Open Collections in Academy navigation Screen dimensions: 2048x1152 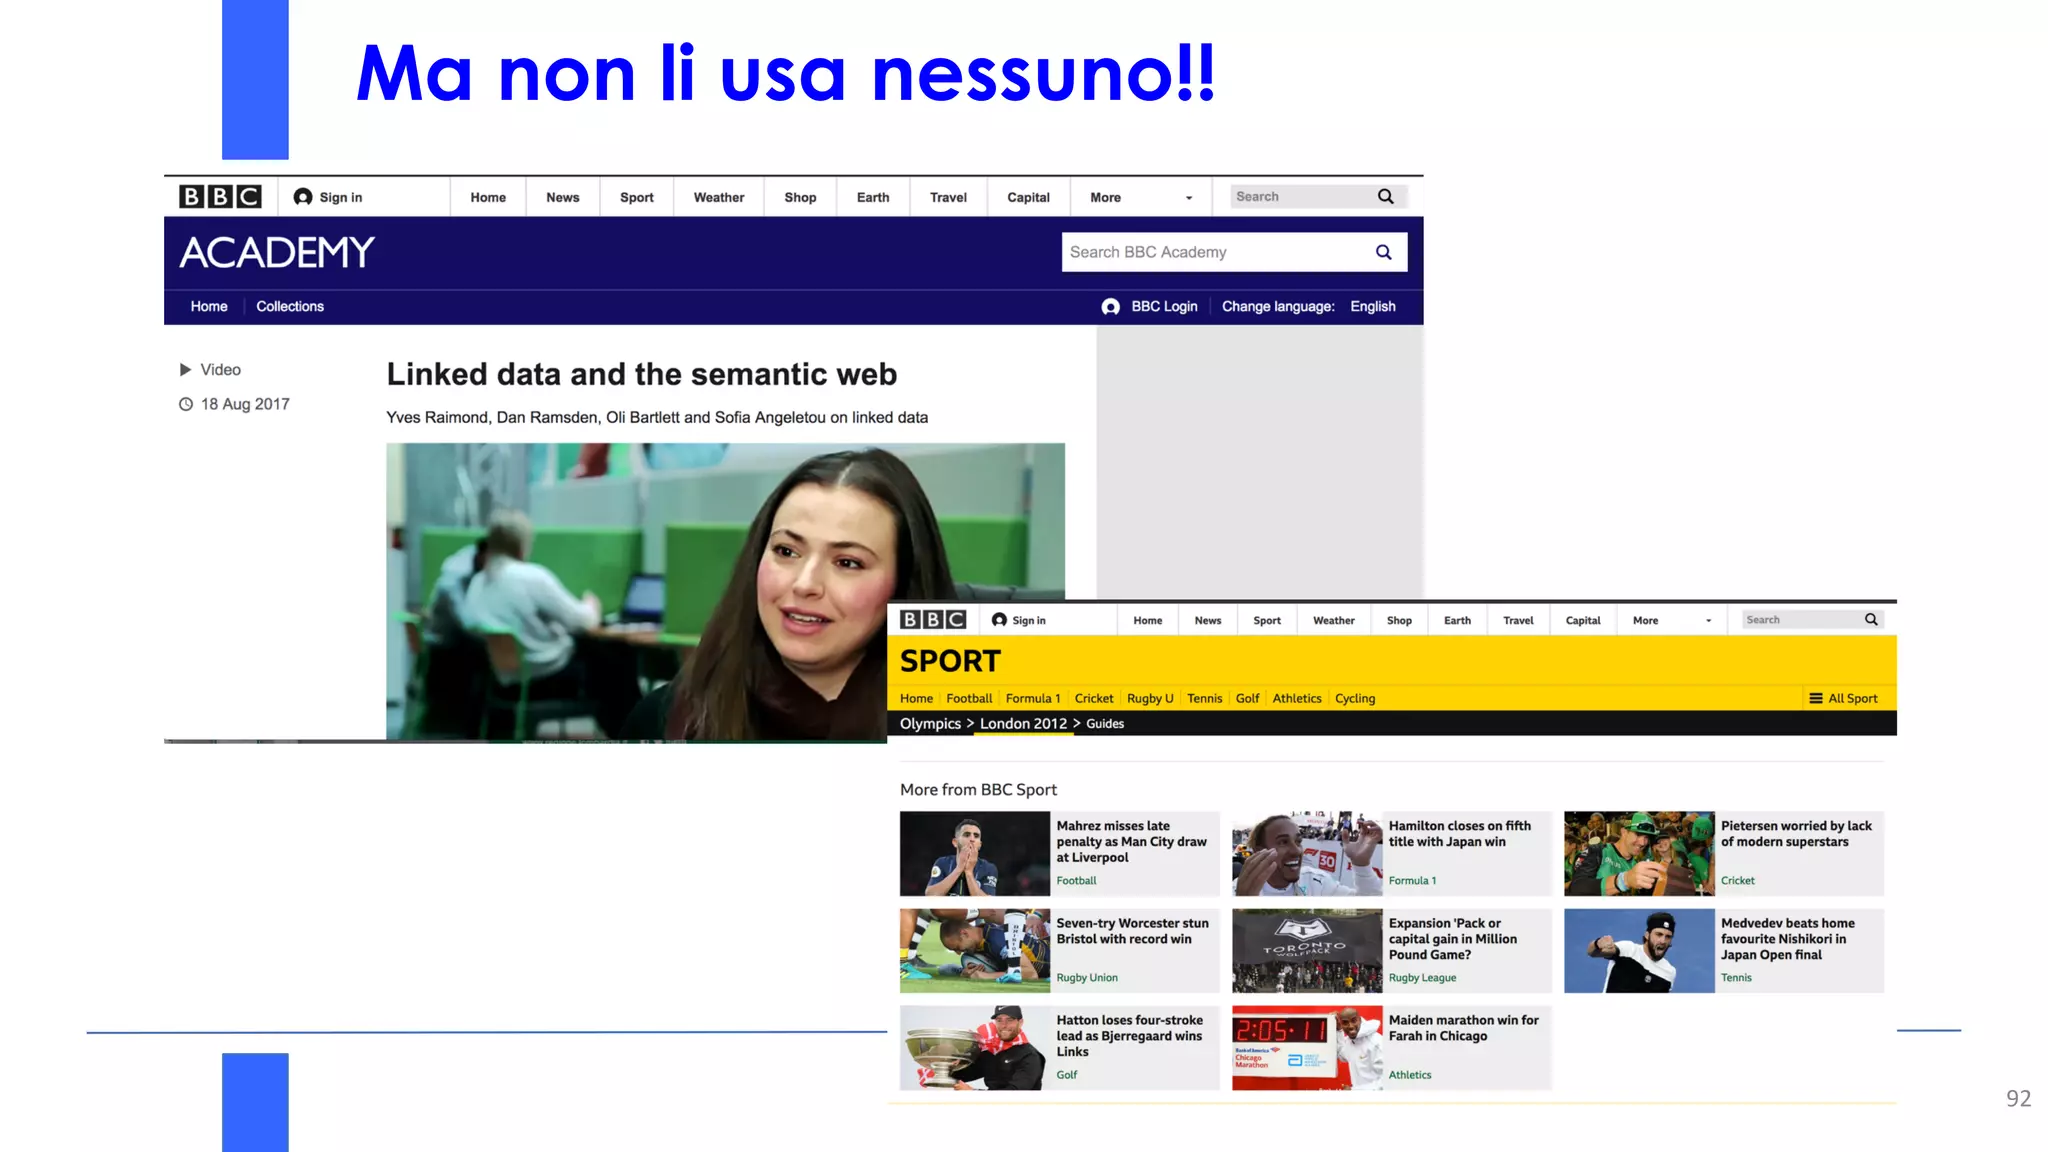tap(290, 307)
